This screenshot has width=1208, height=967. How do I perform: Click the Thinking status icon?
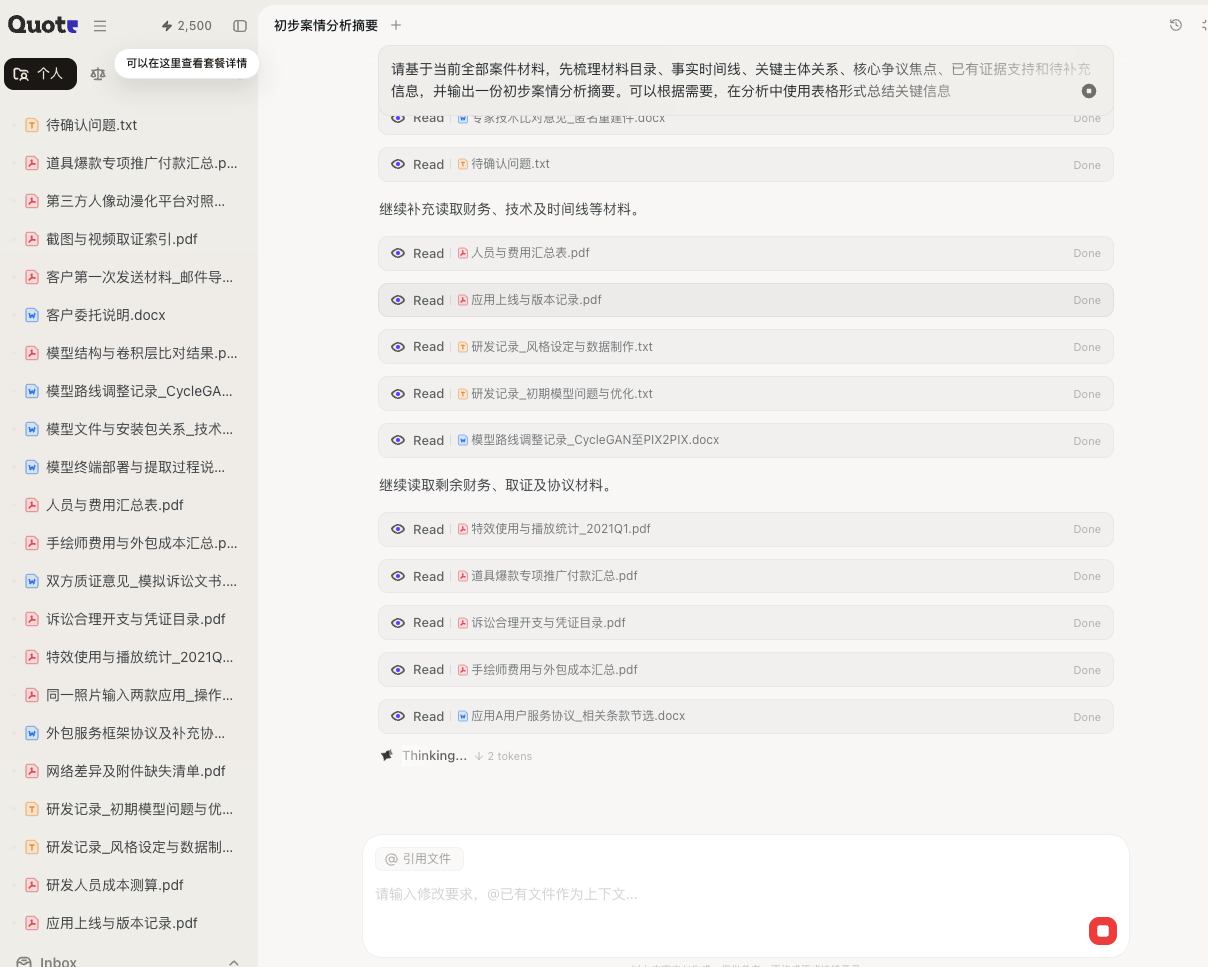point(387,756)
